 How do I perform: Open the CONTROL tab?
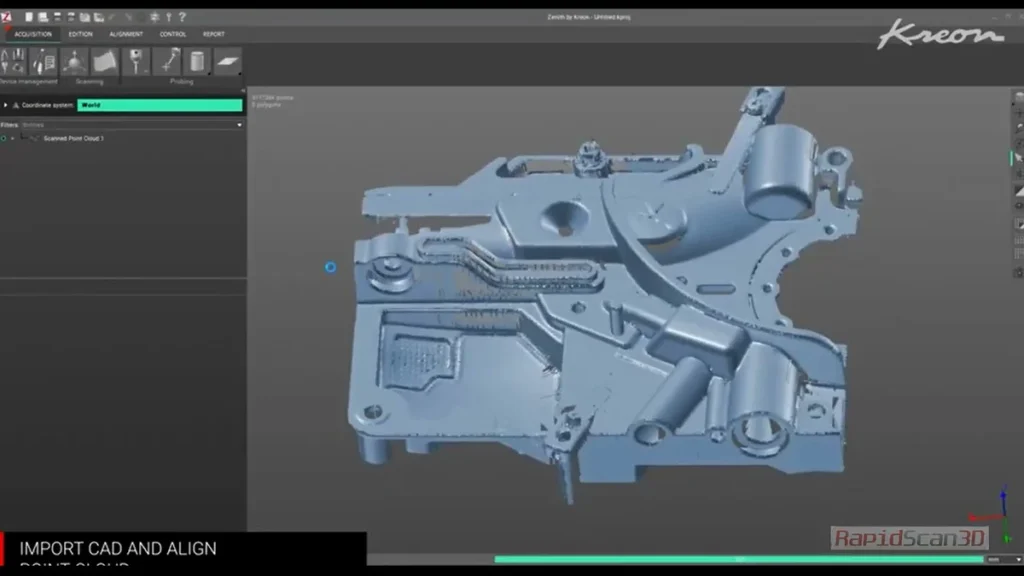[173, 34]
